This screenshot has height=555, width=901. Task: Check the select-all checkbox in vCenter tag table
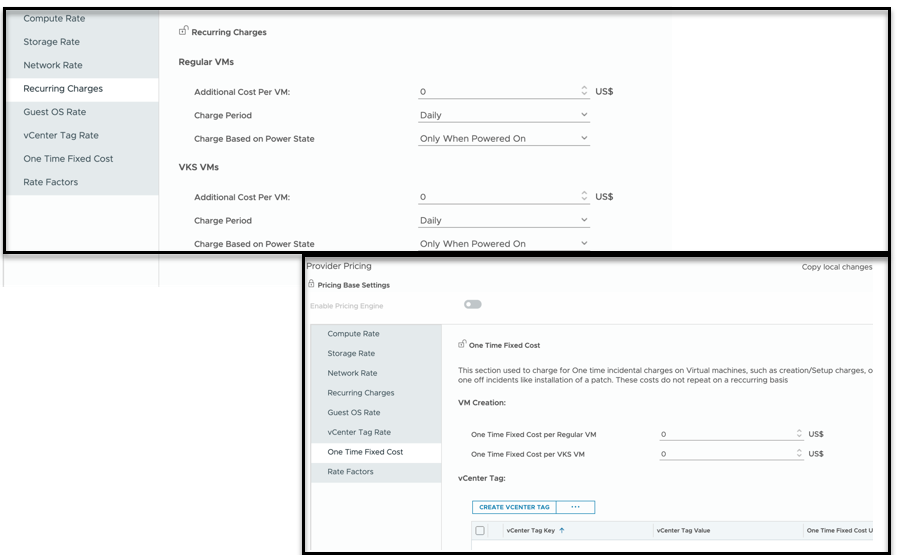tap(480, 530)
